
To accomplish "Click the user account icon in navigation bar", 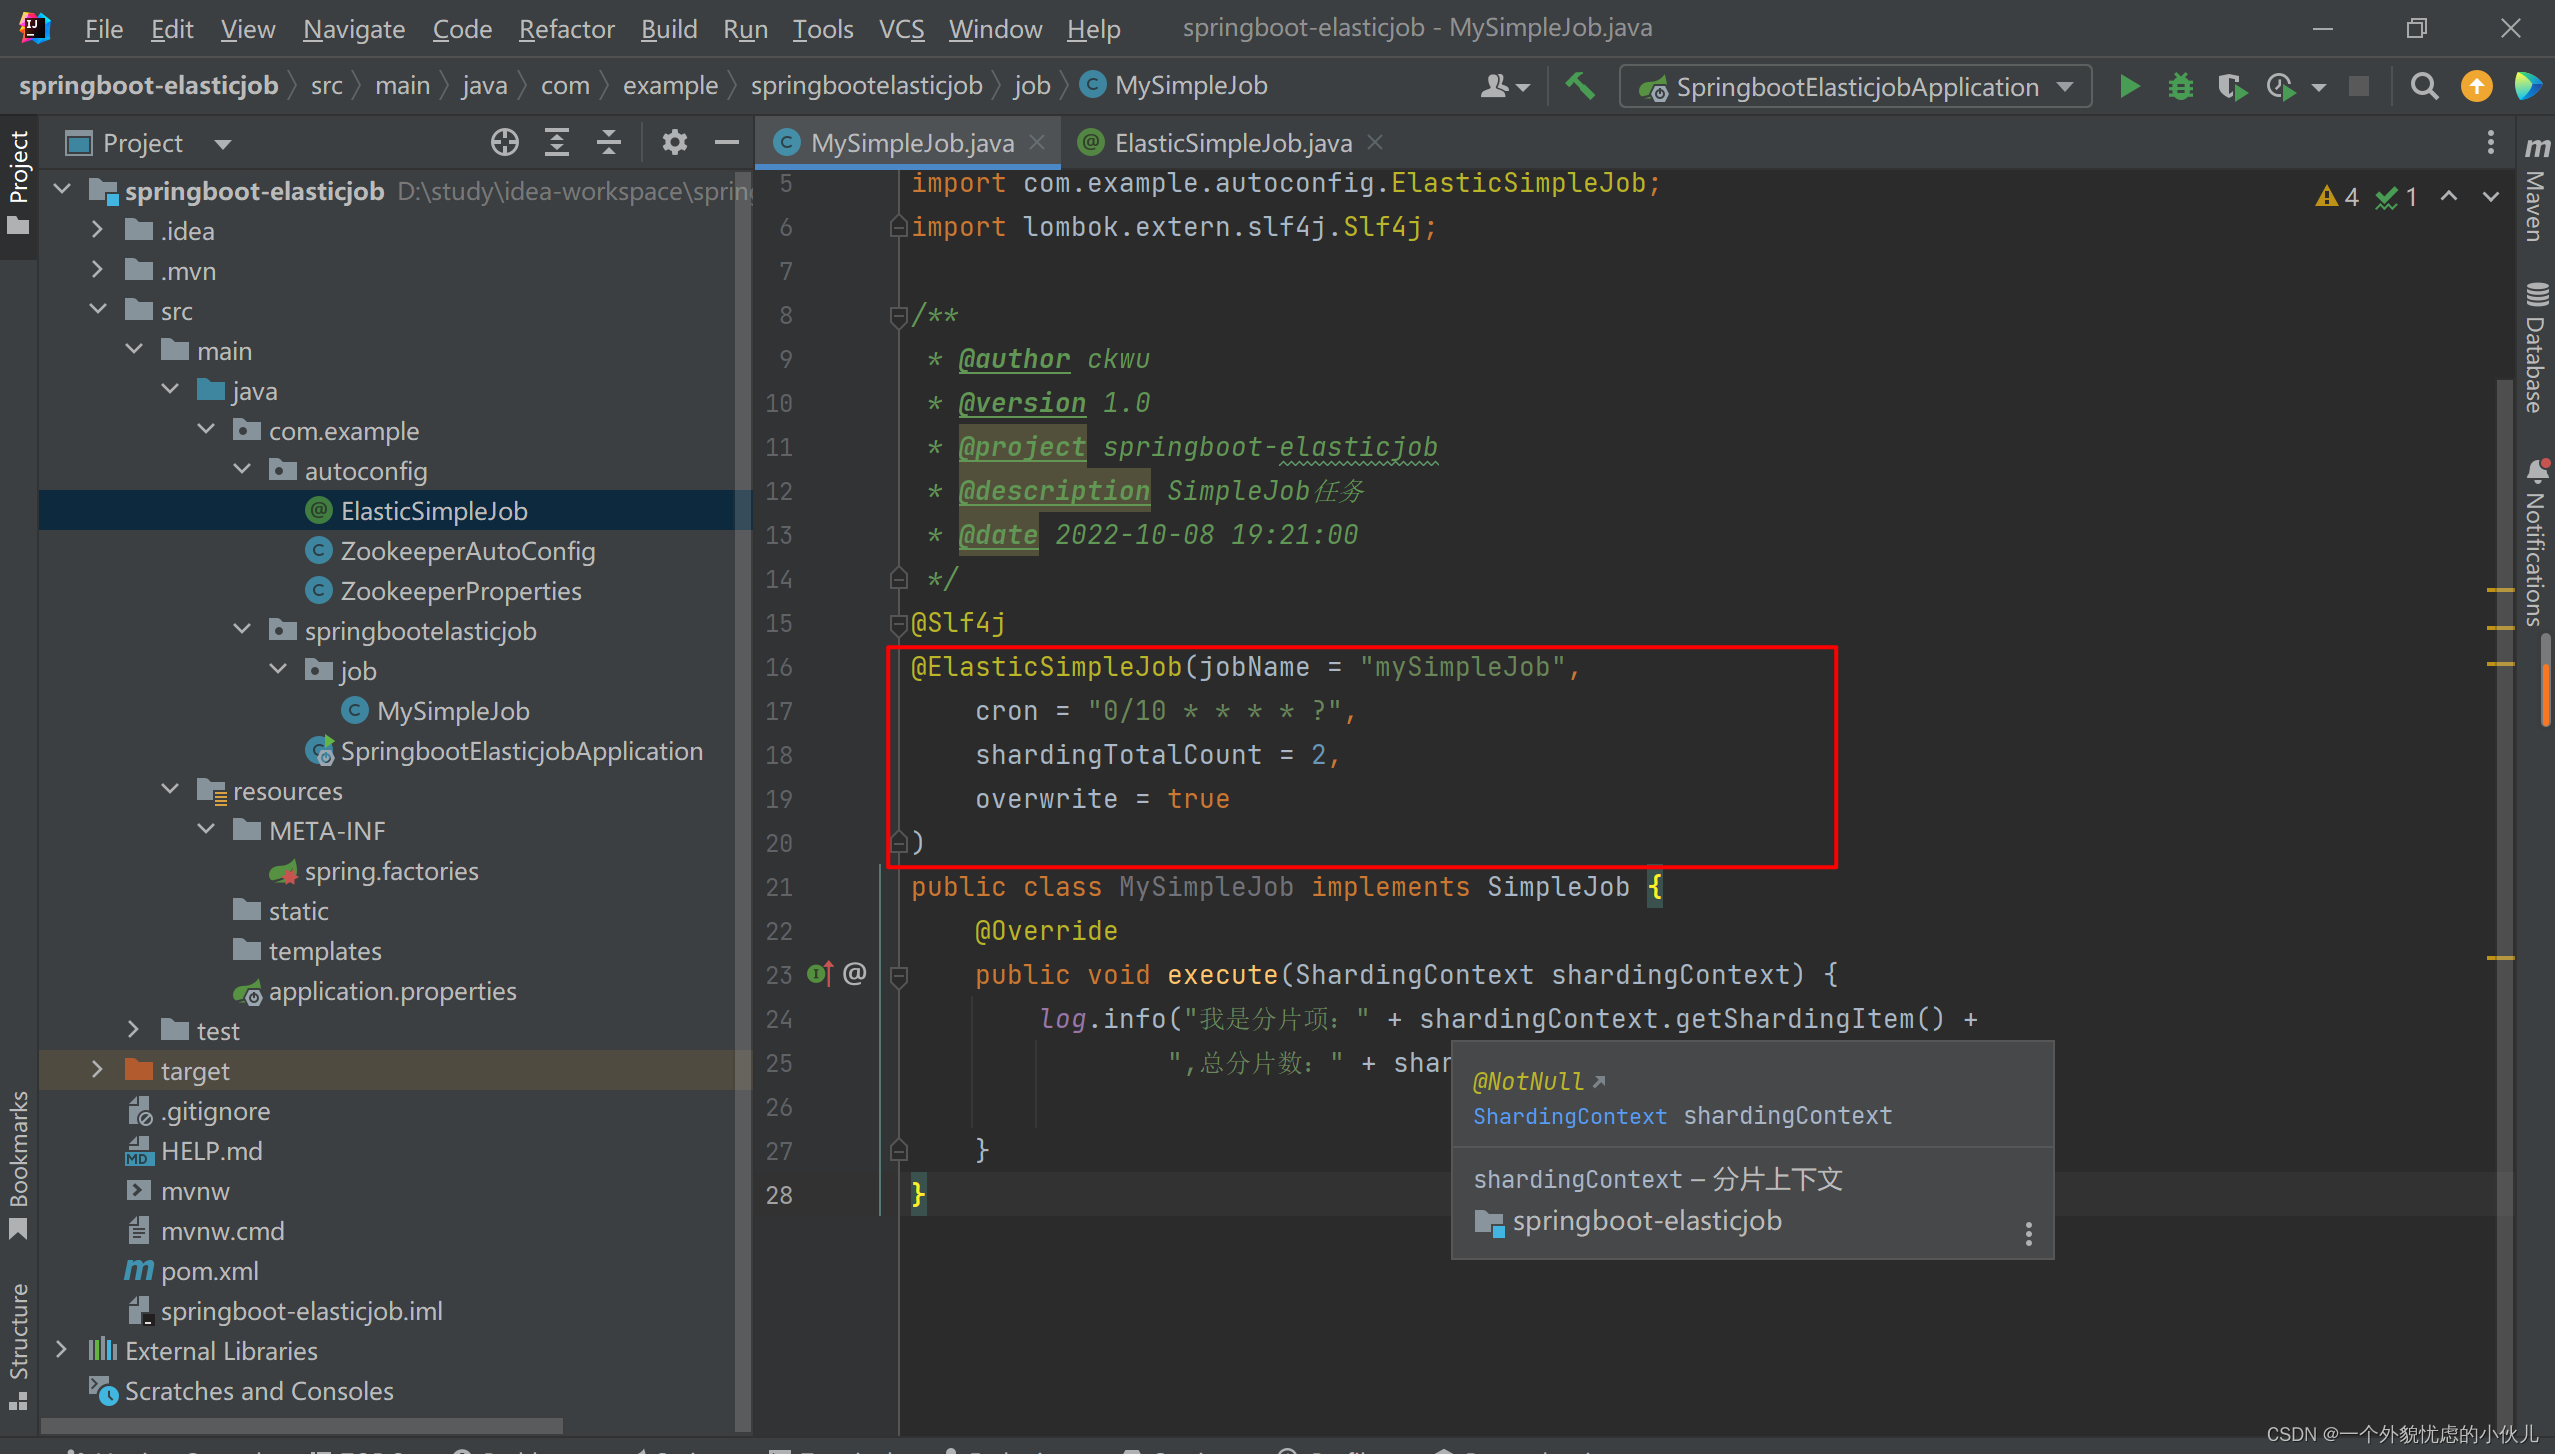I will pyautogui.click(x=1503, y=87).
